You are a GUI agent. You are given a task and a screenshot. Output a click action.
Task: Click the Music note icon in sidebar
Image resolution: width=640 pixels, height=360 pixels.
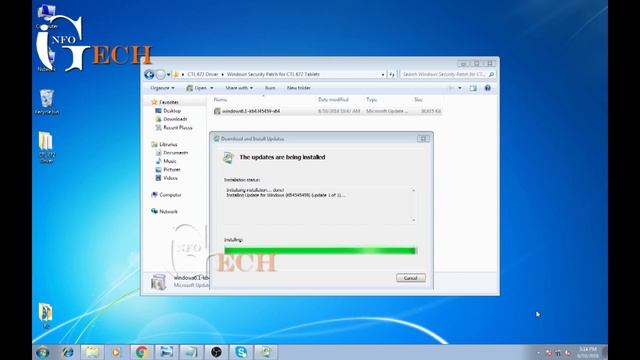(x=158, y=161)
